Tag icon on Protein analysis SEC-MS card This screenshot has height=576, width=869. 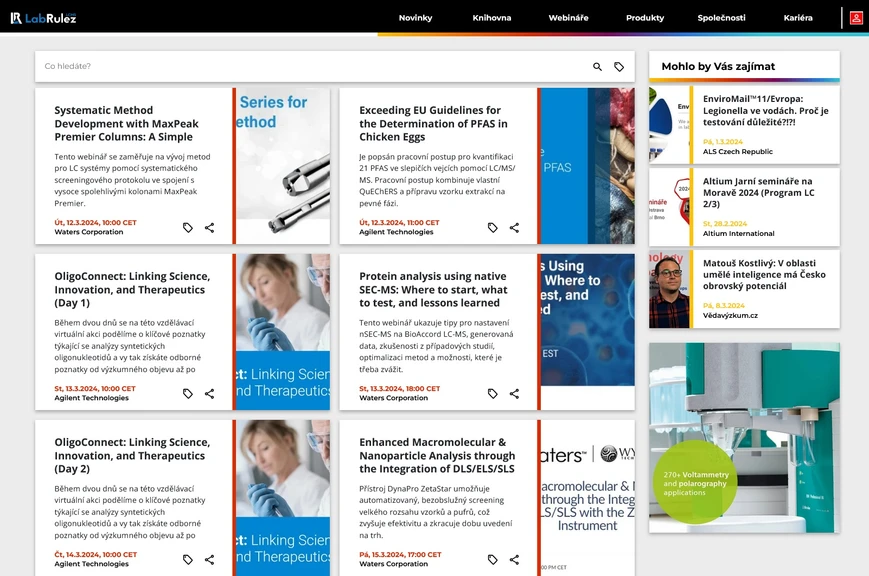[x=493, y=394]
